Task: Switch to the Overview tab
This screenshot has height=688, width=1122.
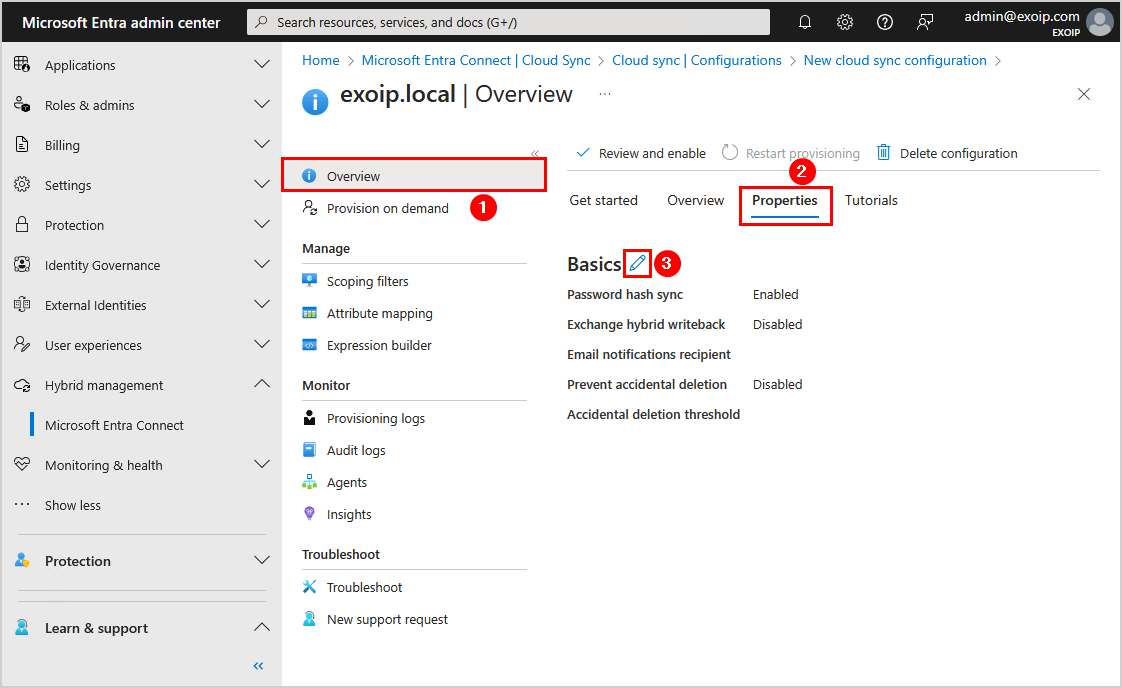Action: click(696, 200)
